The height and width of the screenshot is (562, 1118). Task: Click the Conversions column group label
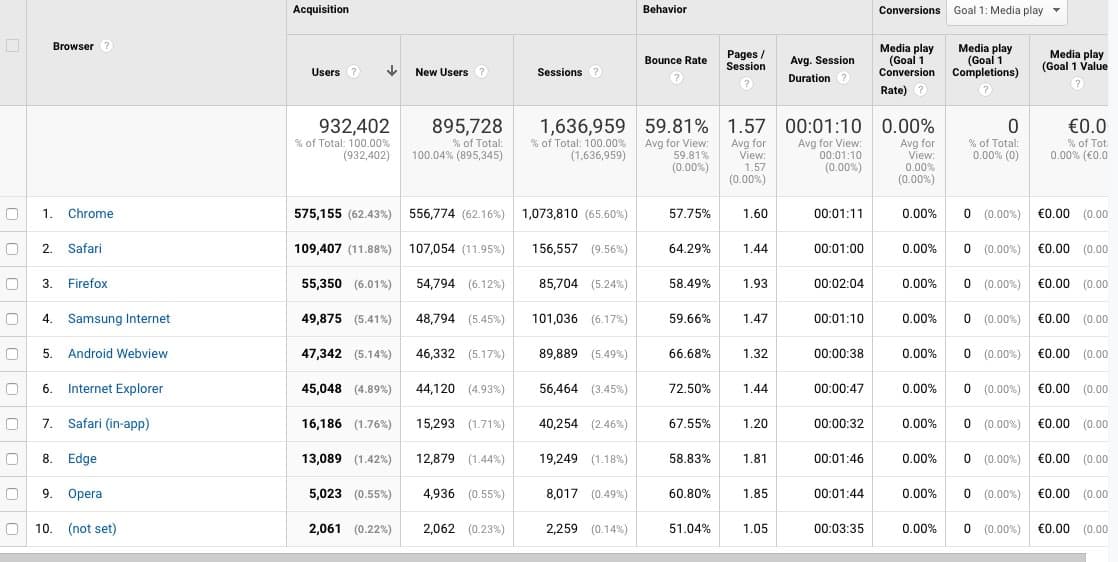coord(909,10)
